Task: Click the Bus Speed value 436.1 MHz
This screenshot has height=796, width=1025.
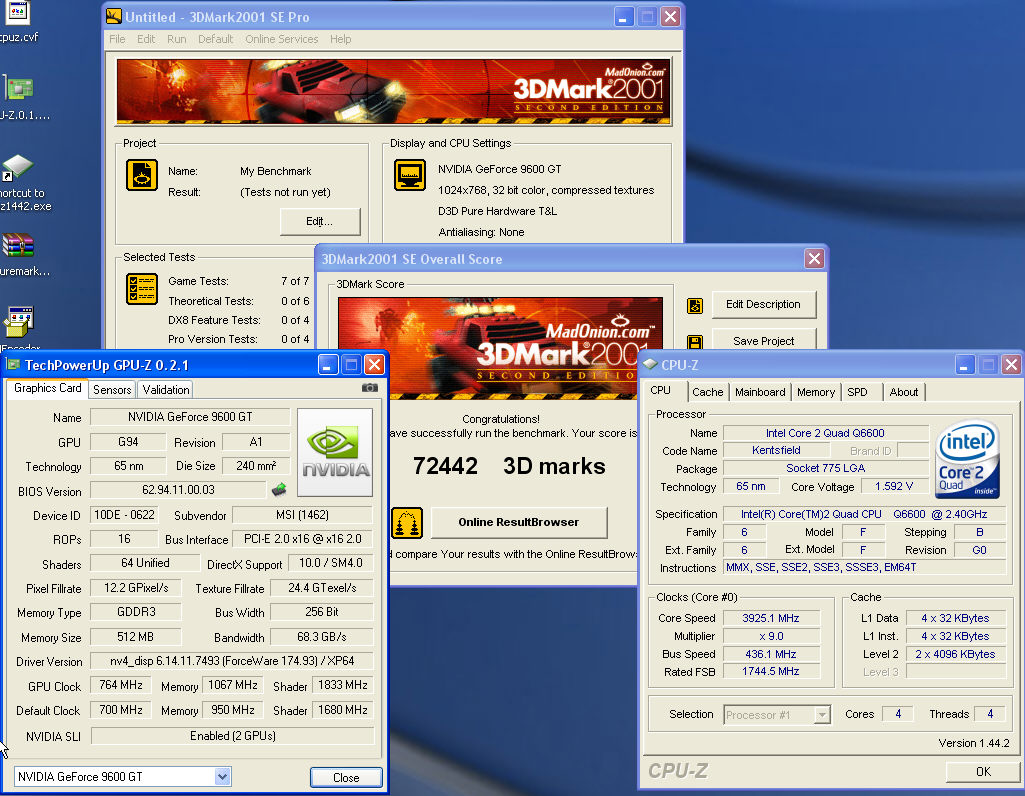Action: pos(771,654)
